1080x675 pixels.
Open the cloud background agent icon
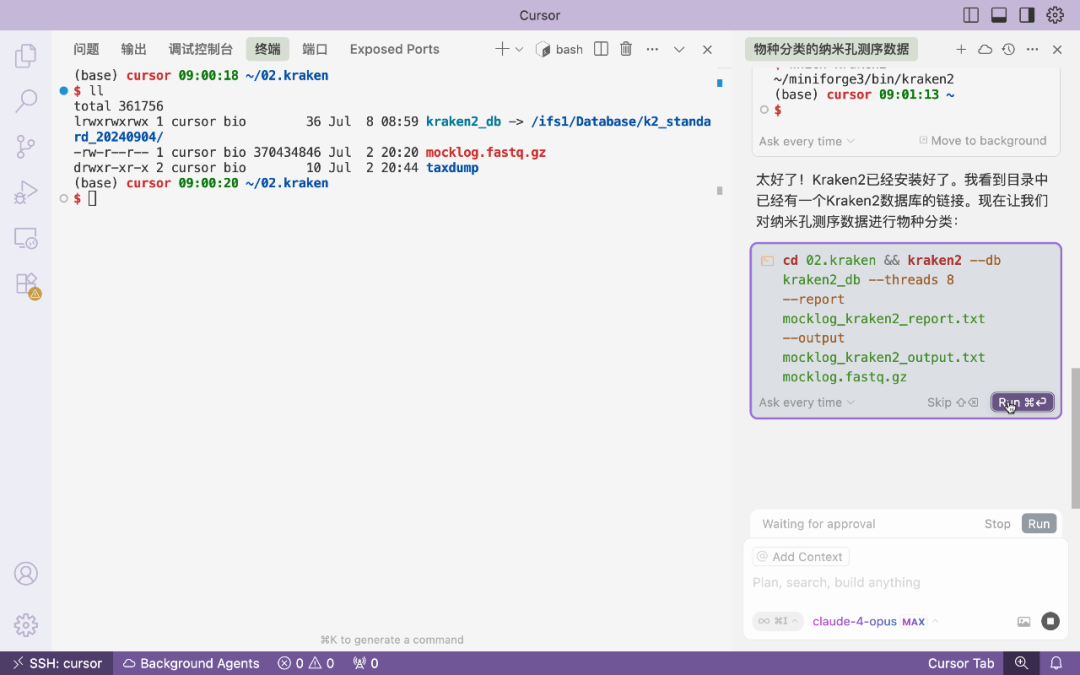[x=985, y=50]
